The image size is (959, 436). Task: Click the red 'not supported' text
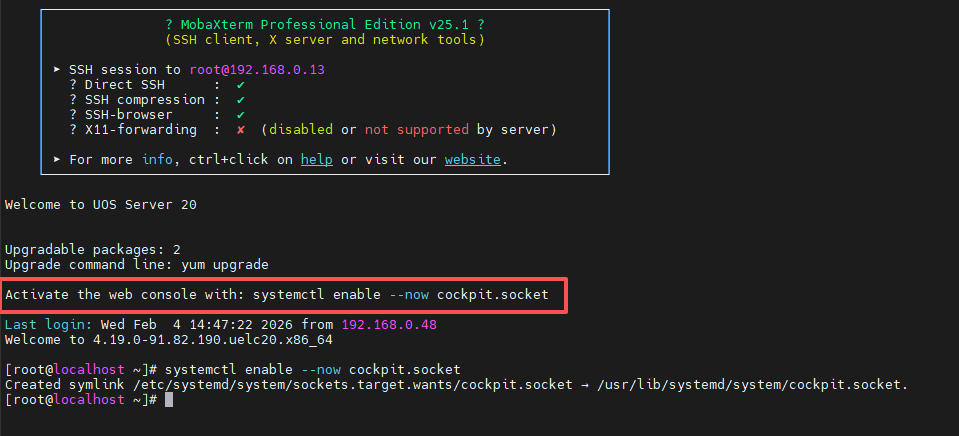coord(417,130)
